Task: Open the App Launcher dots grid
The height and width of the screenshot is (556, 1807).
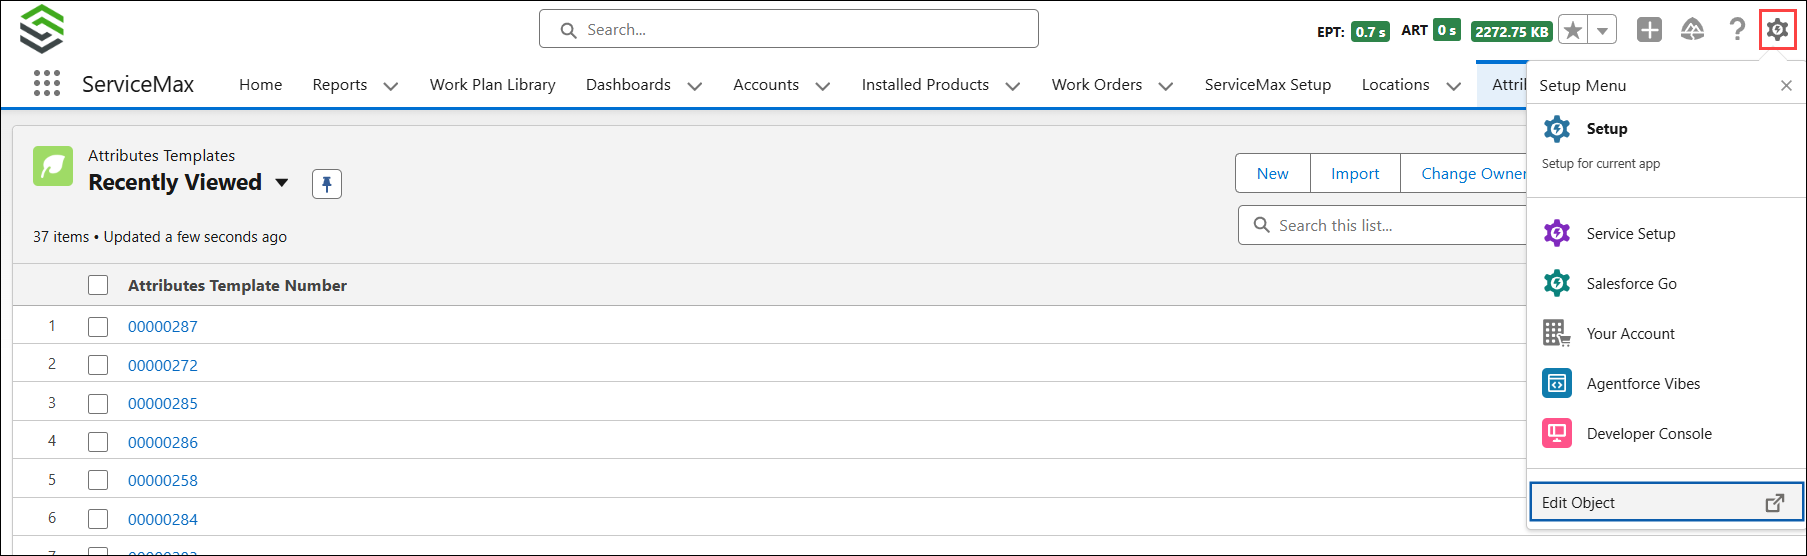Action: click(47, 83)
